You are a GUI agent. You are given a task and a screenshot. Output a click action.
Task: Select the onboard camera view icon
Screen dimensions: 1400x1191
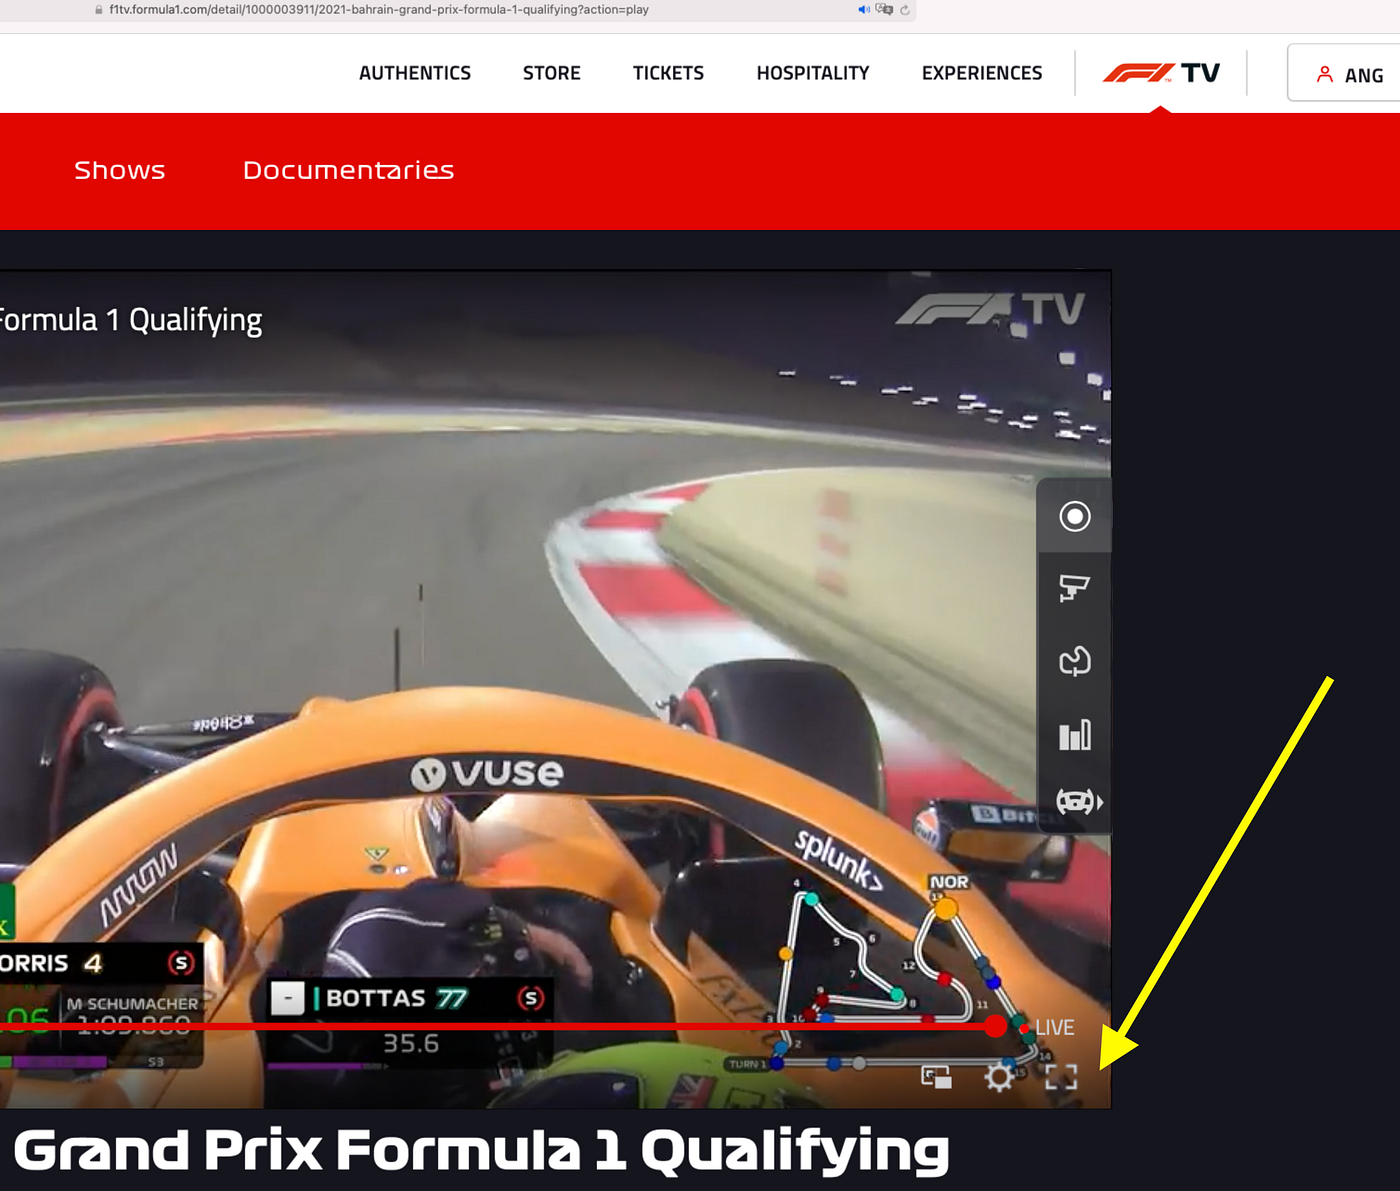click(x=1073, y=590)
